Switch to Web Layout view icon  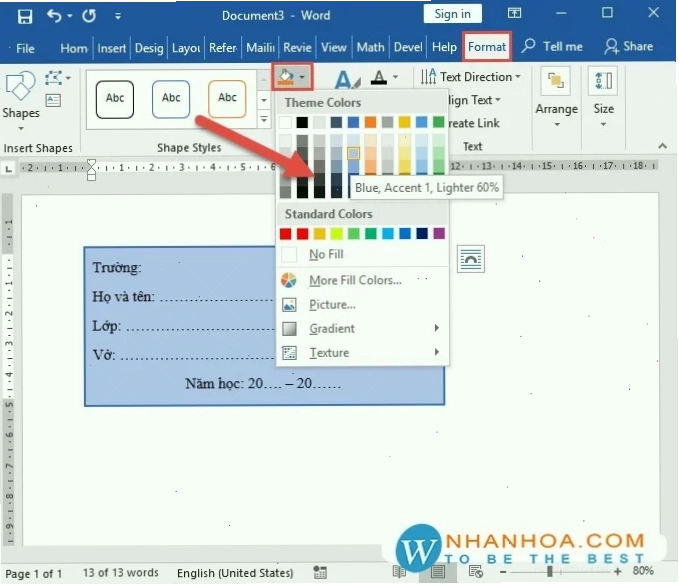[475, 572]
